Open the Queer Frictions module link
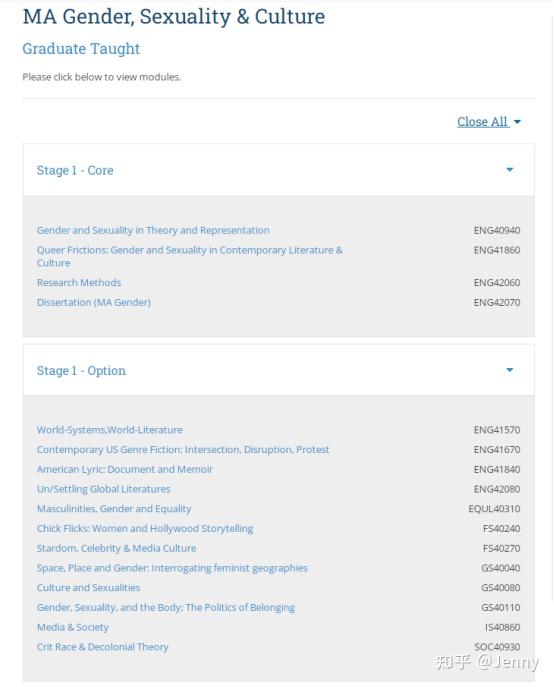Screen dimensions: 554x687 190,256
